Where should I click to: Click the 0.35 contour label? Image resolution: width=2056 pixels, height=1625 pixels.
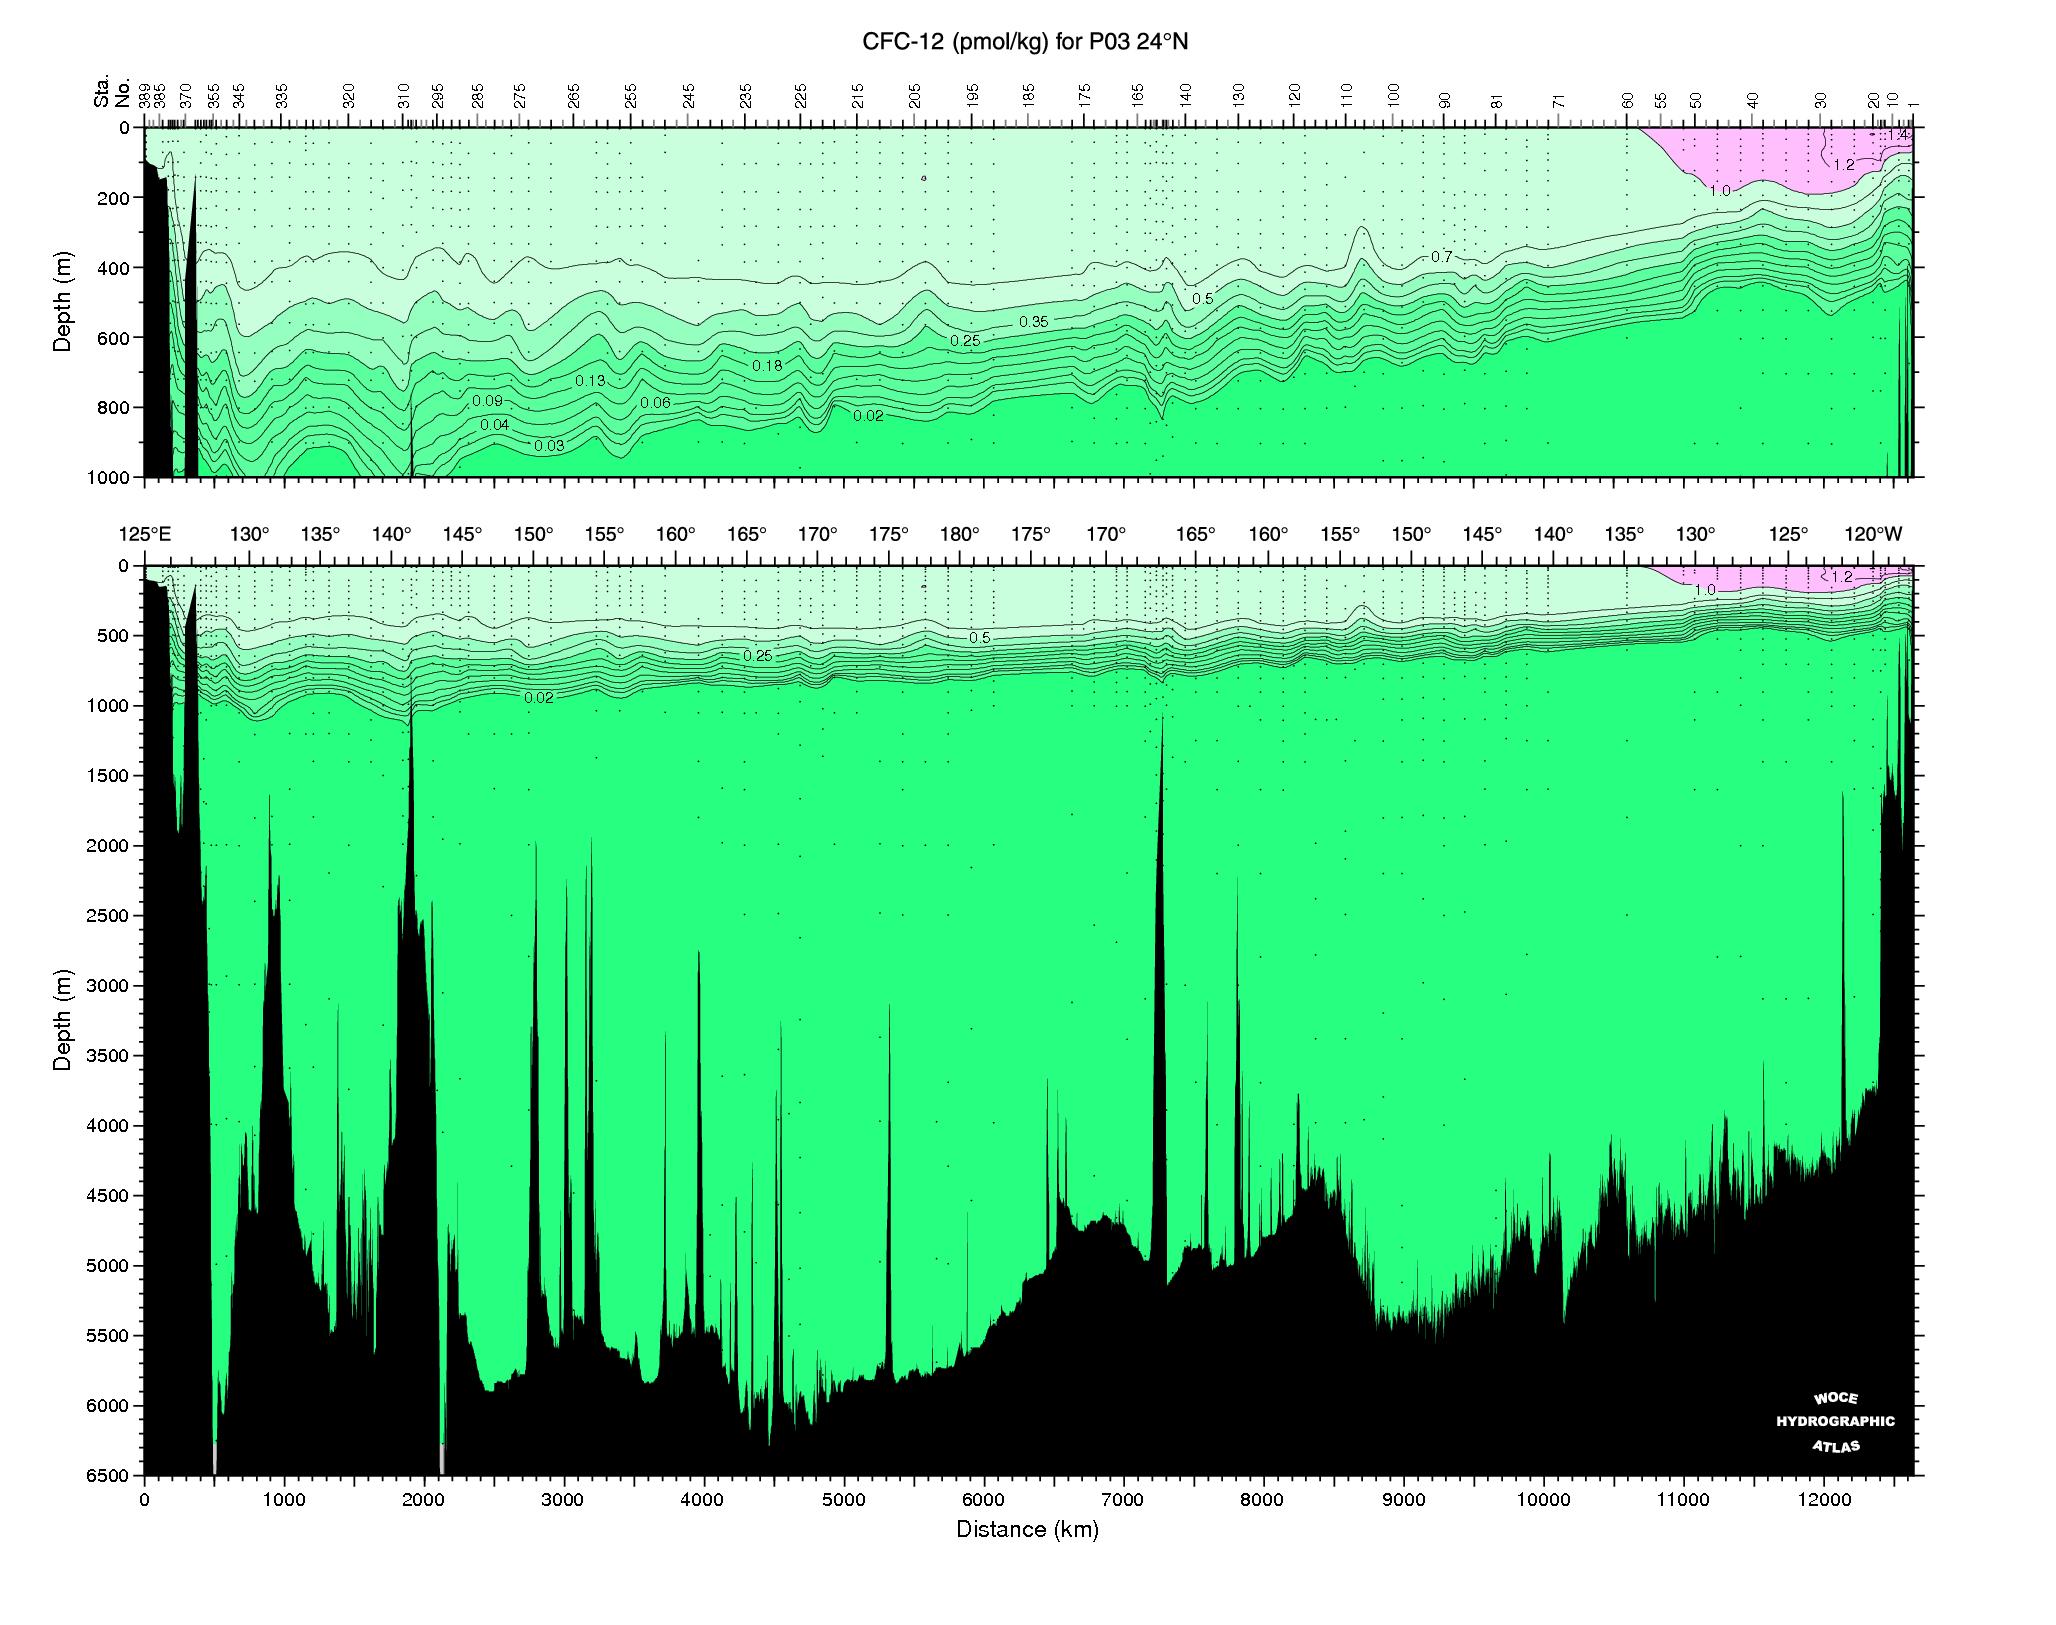pos(1034,322)
